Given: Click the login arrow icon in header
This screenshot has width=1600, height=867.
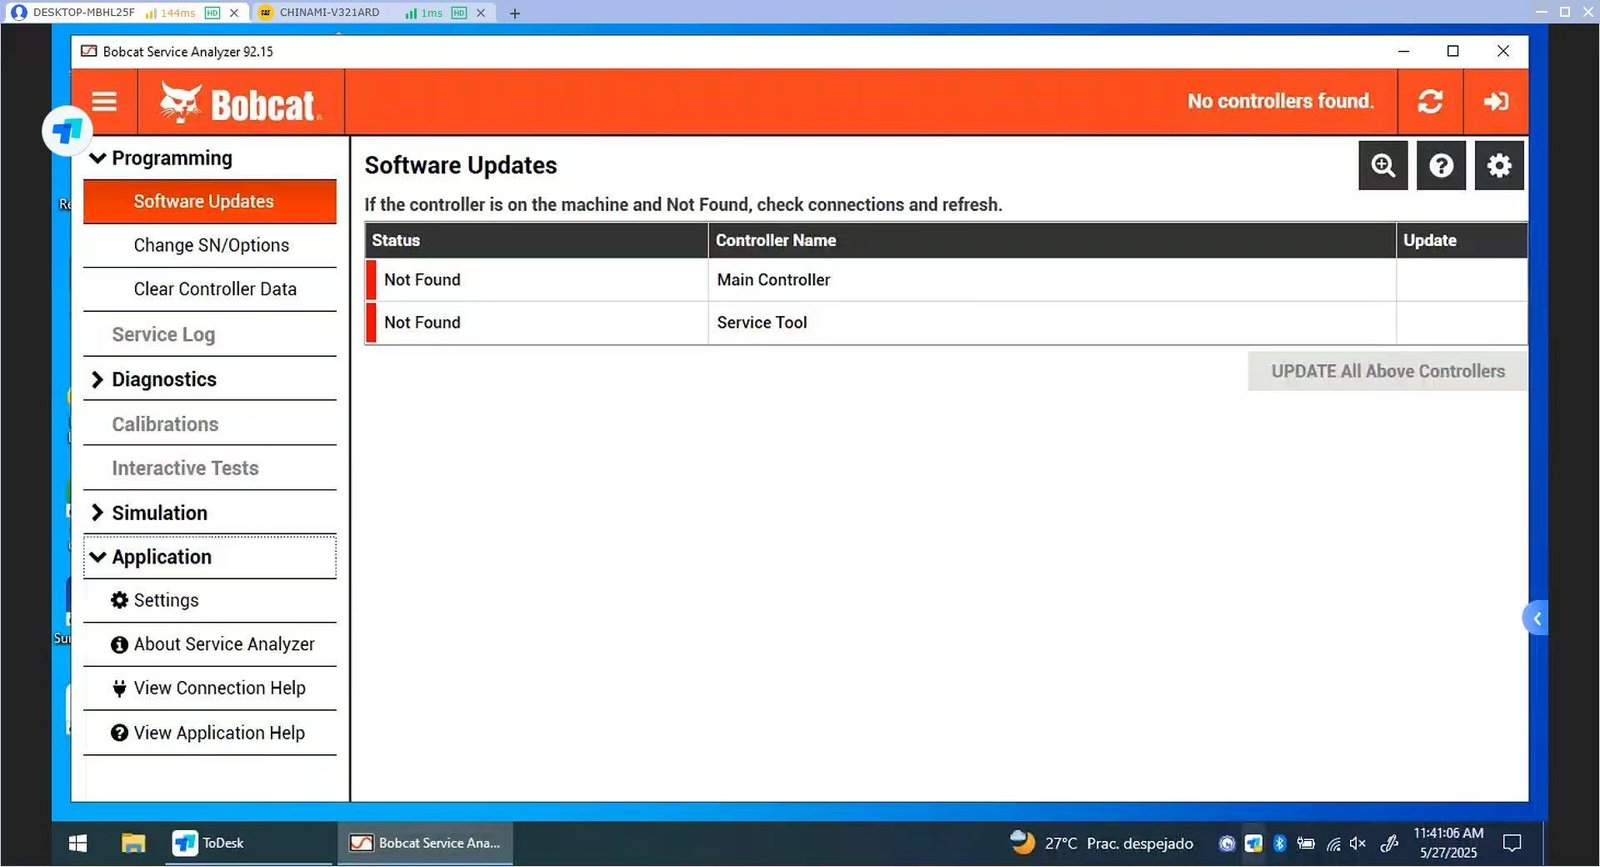Looking at the screenshot, I should (x=1496, y=101).
